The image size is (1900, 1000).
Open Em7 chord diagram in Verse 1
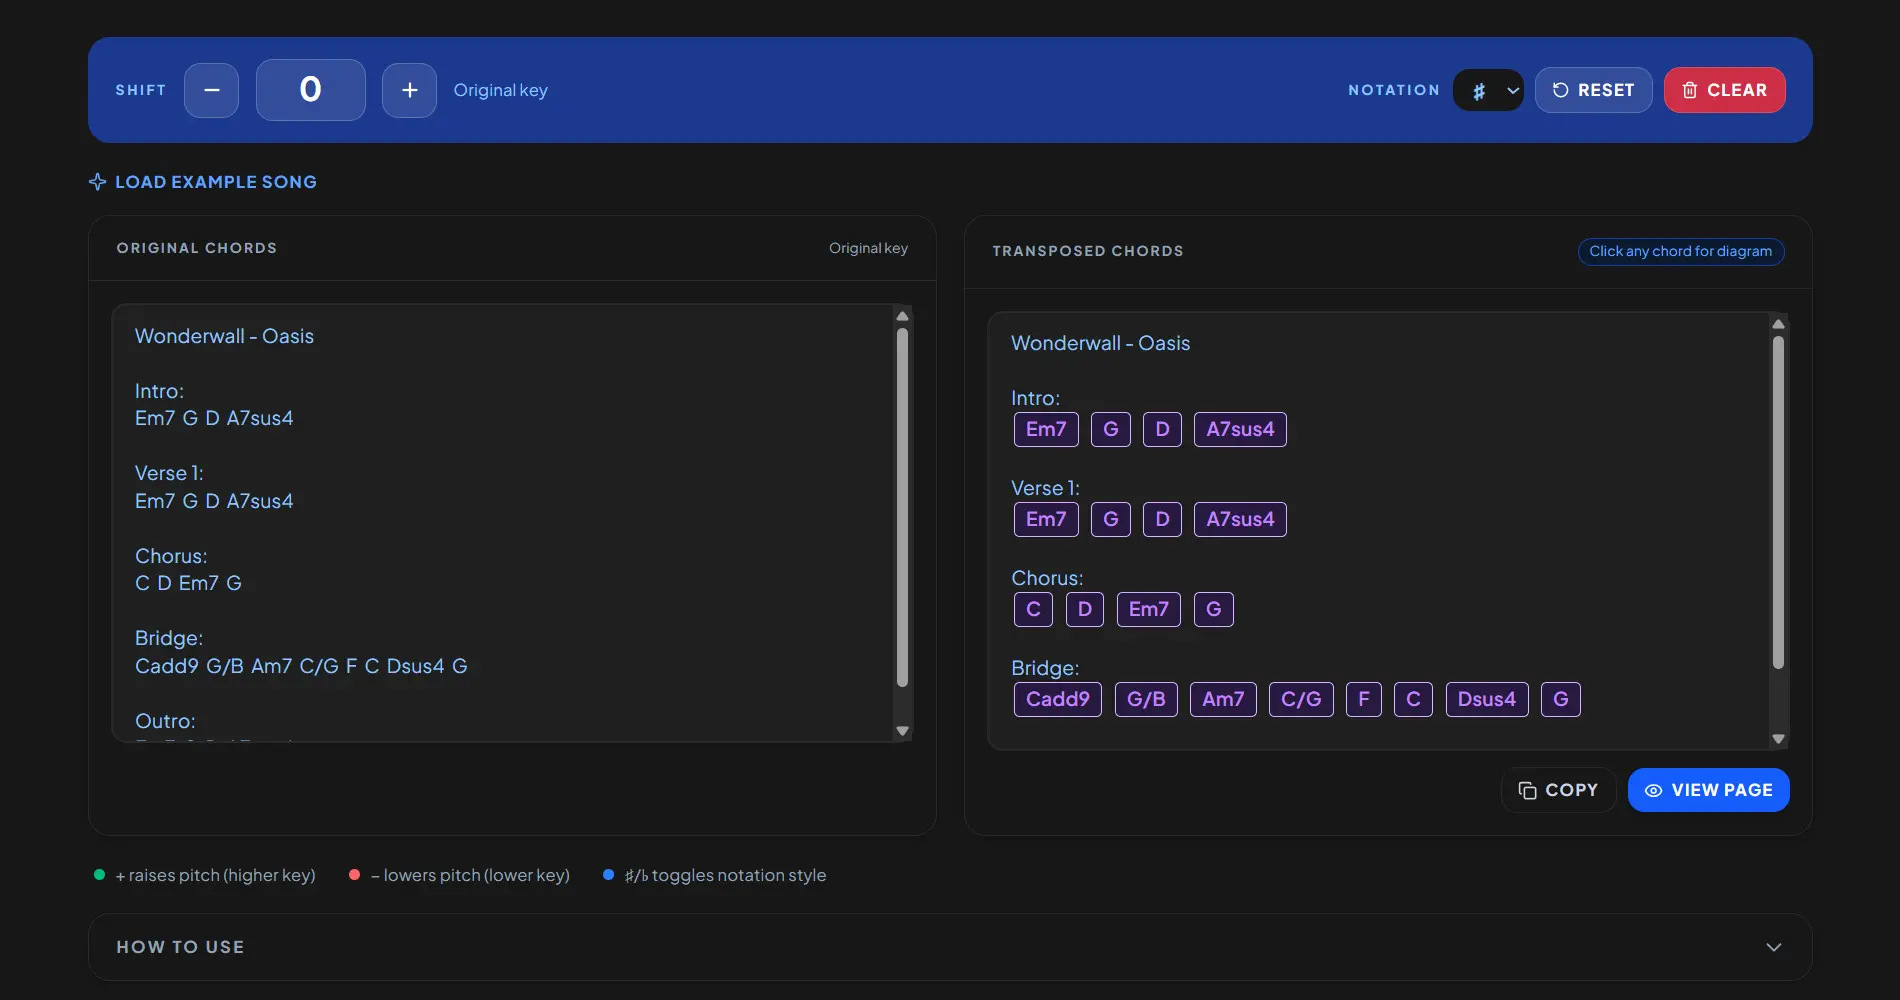(1046, 519)
